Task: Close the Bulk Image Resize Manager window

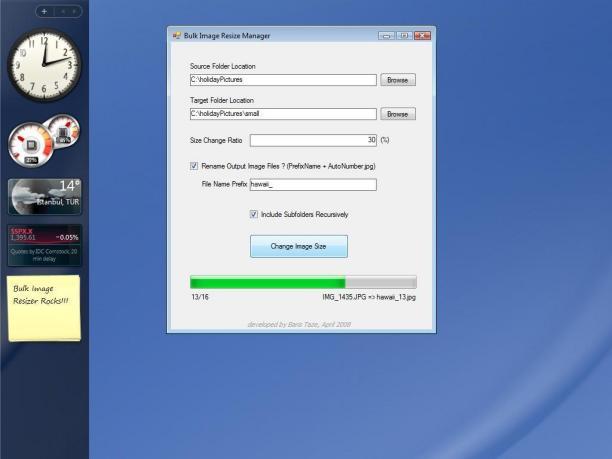Action: (422, 36)
